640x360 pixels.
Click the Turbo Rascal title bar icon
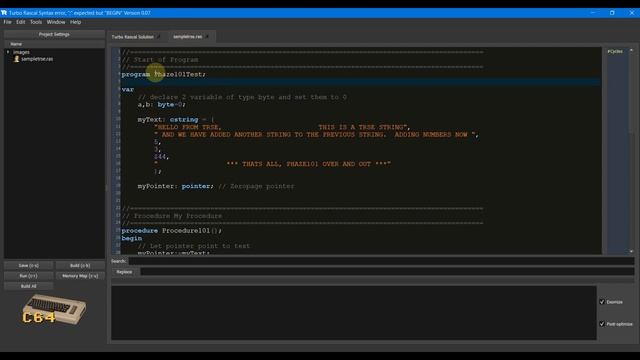(4, 13)
